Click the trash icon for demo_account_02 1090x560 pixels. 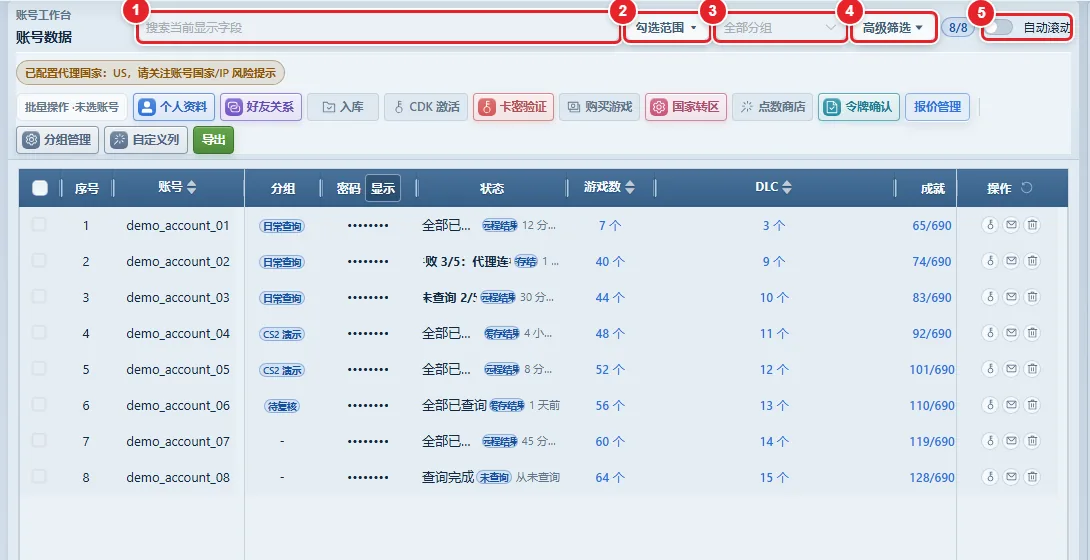[x=1032, y=261]
